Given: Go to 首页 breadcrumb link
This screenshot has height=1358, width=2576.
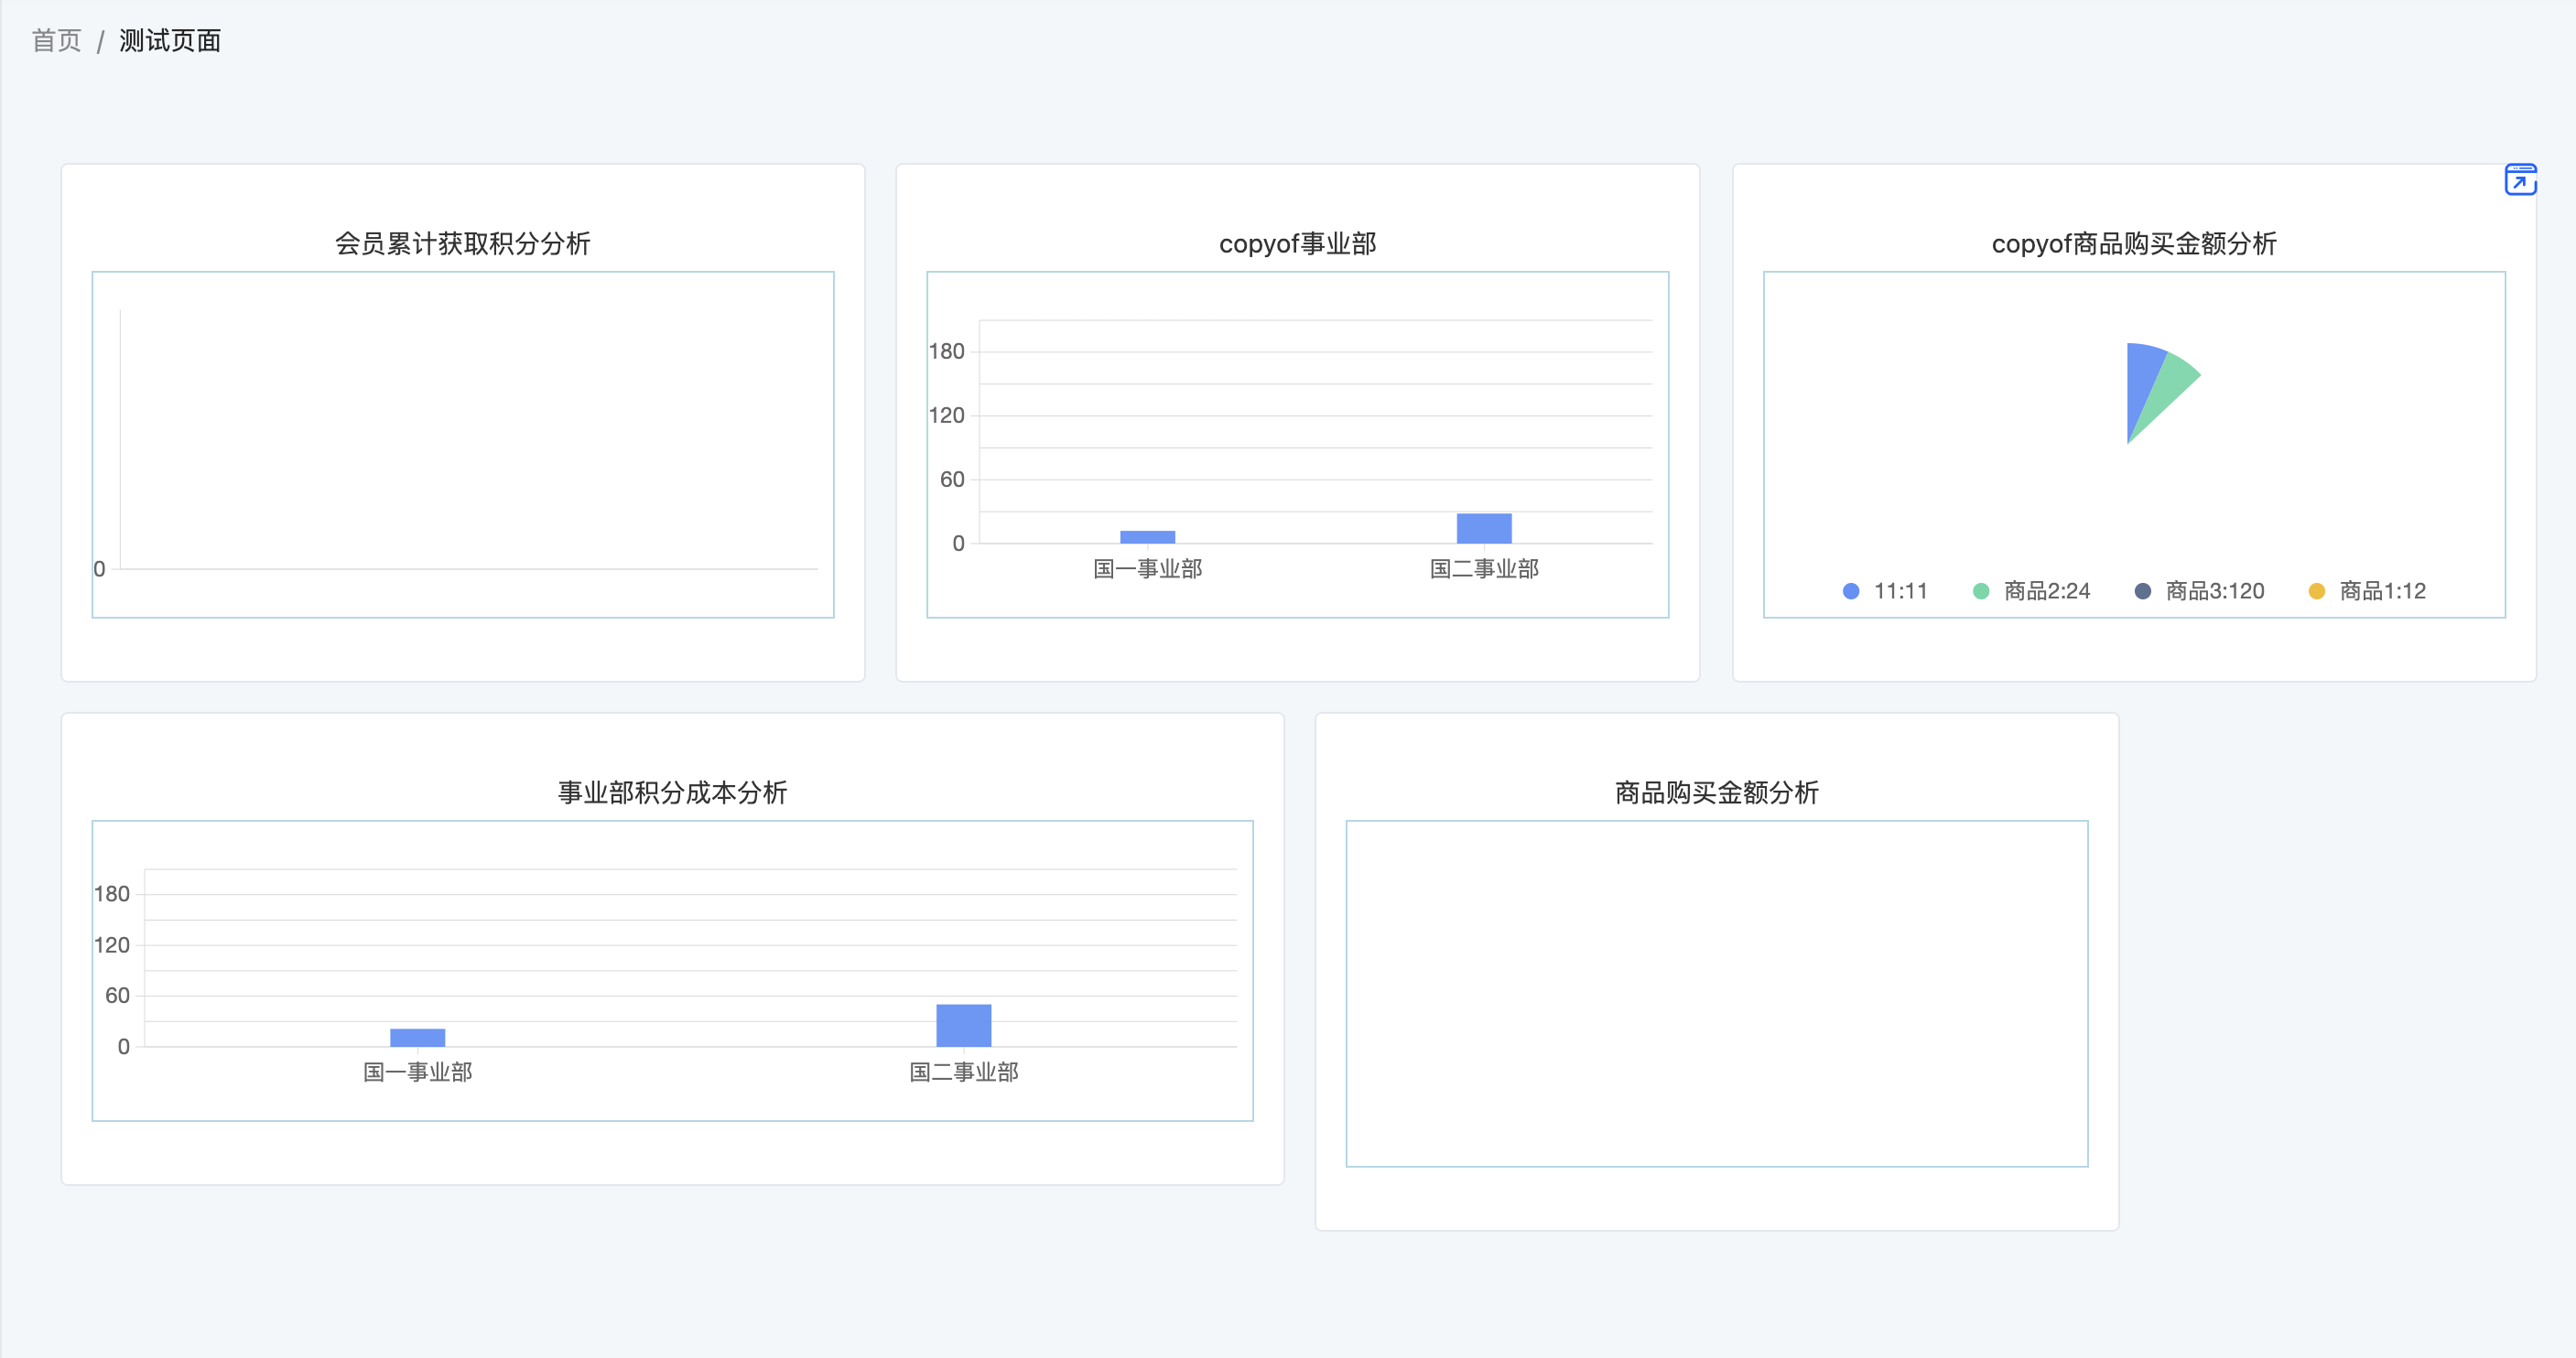Looking at the screenshot, I should pyautogui.click(x=56, y=41).
